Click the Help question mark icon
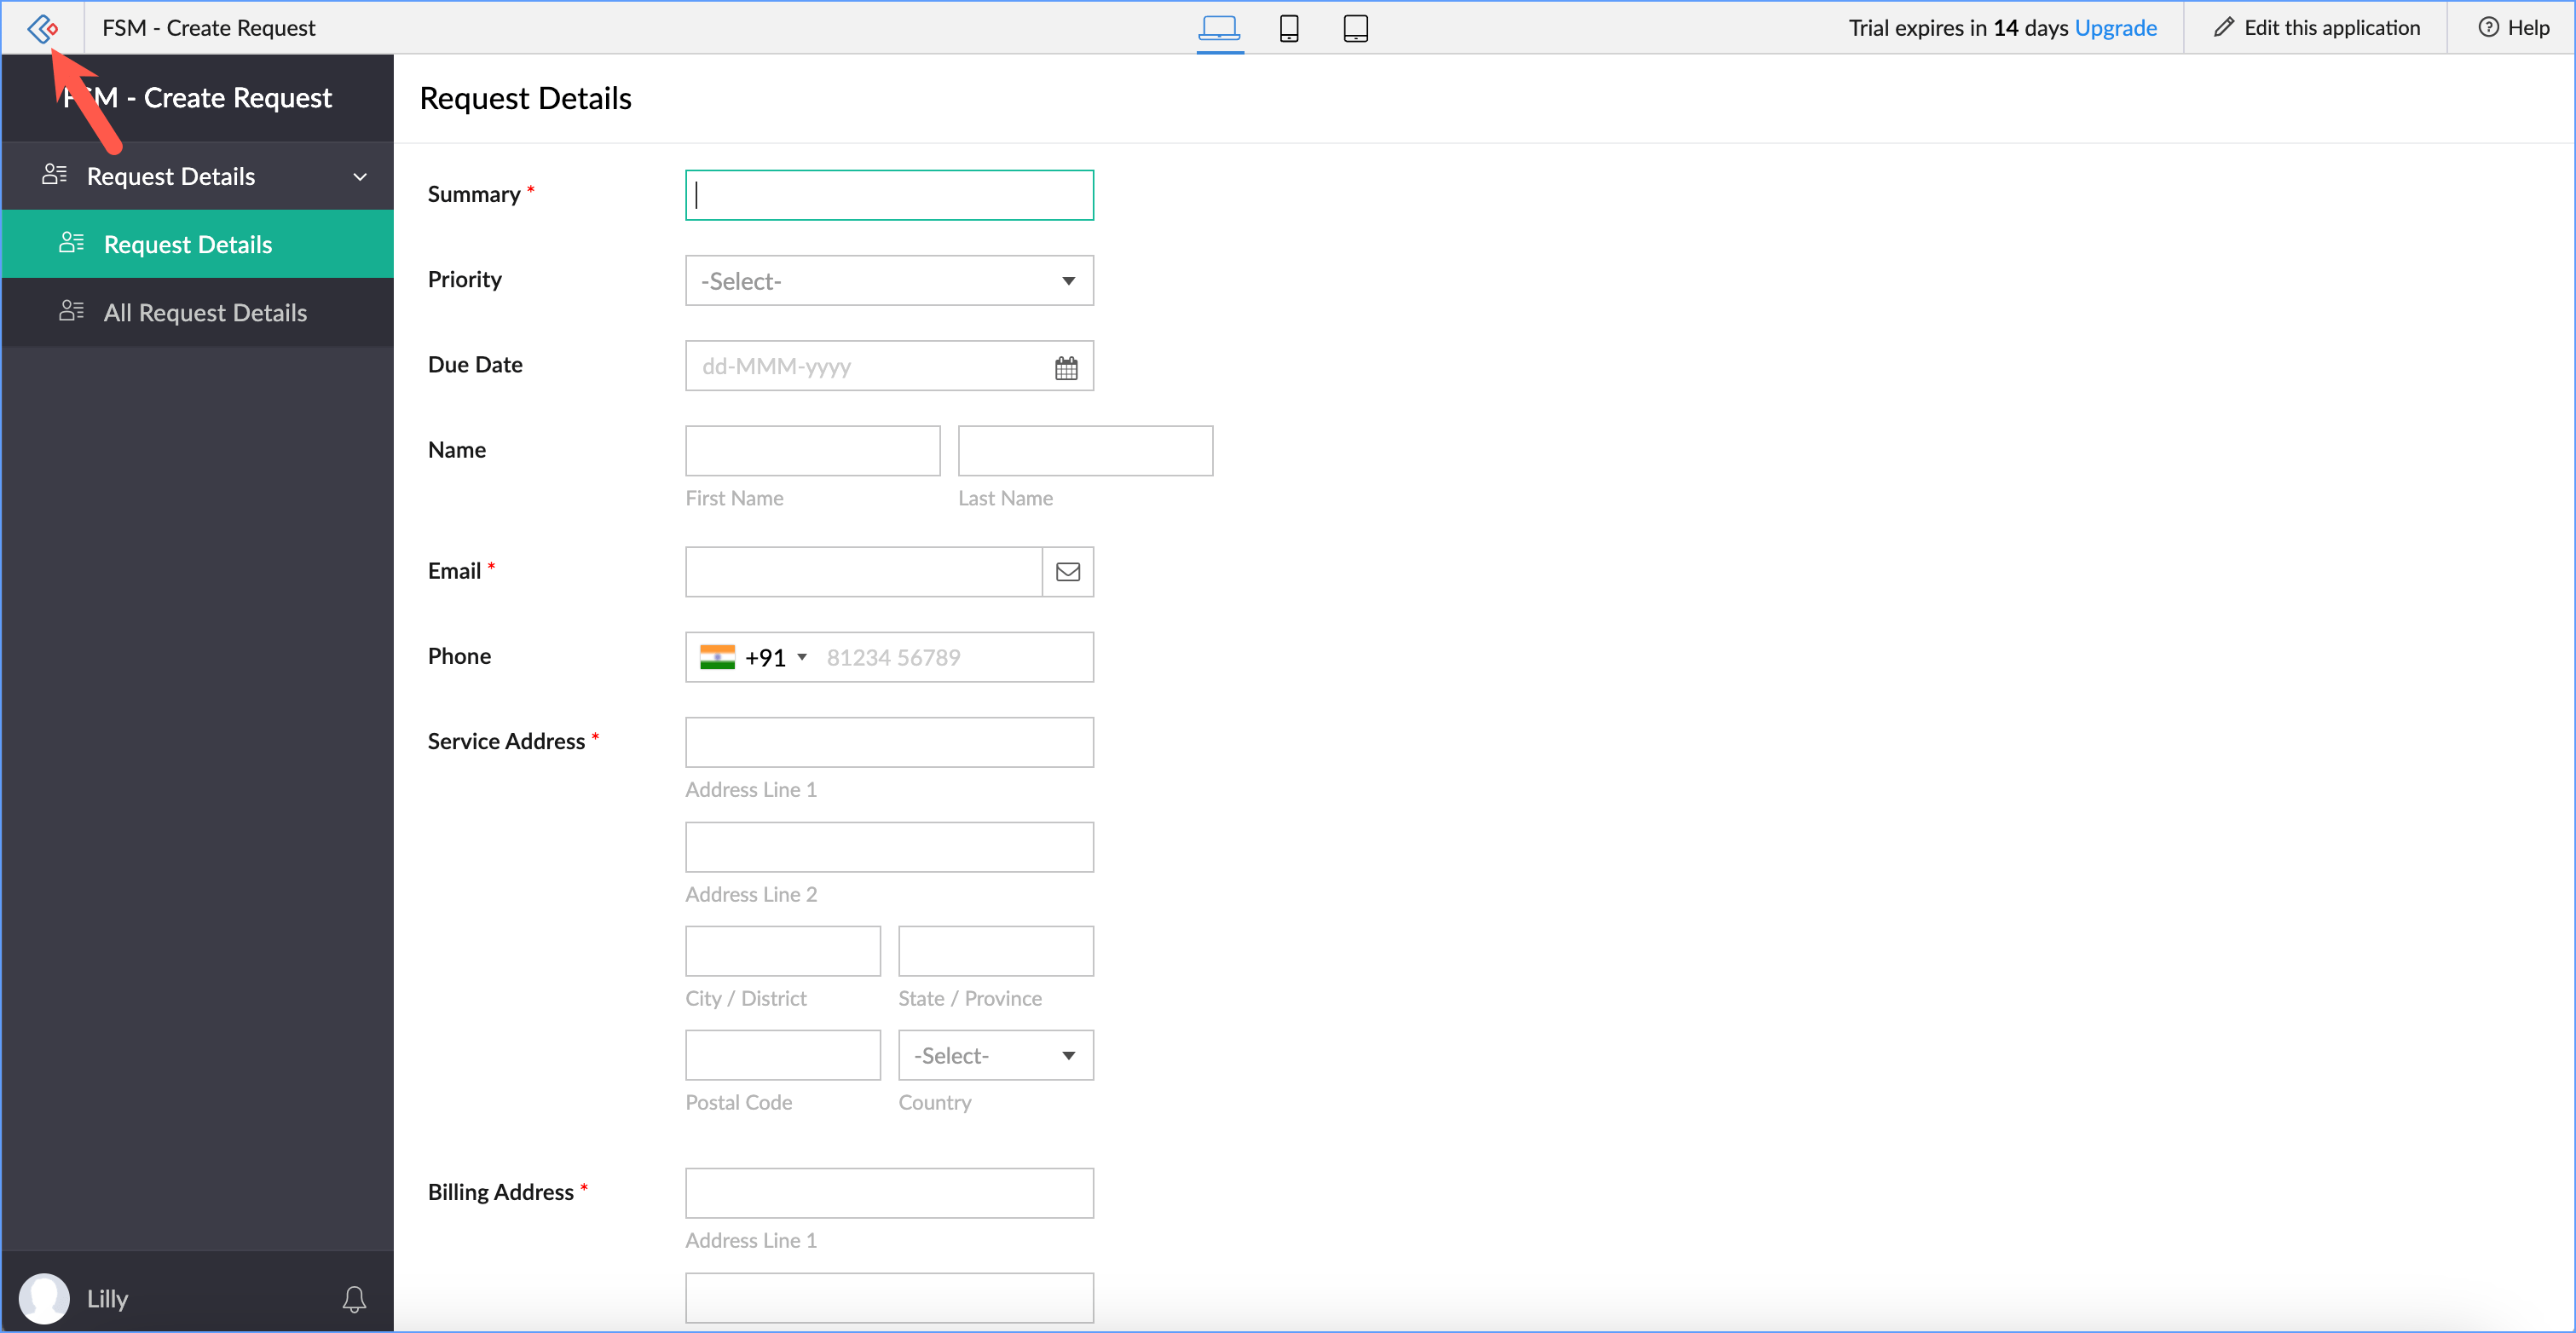Viewport: 2576px width, 1333px height. tap(2488, 28)
